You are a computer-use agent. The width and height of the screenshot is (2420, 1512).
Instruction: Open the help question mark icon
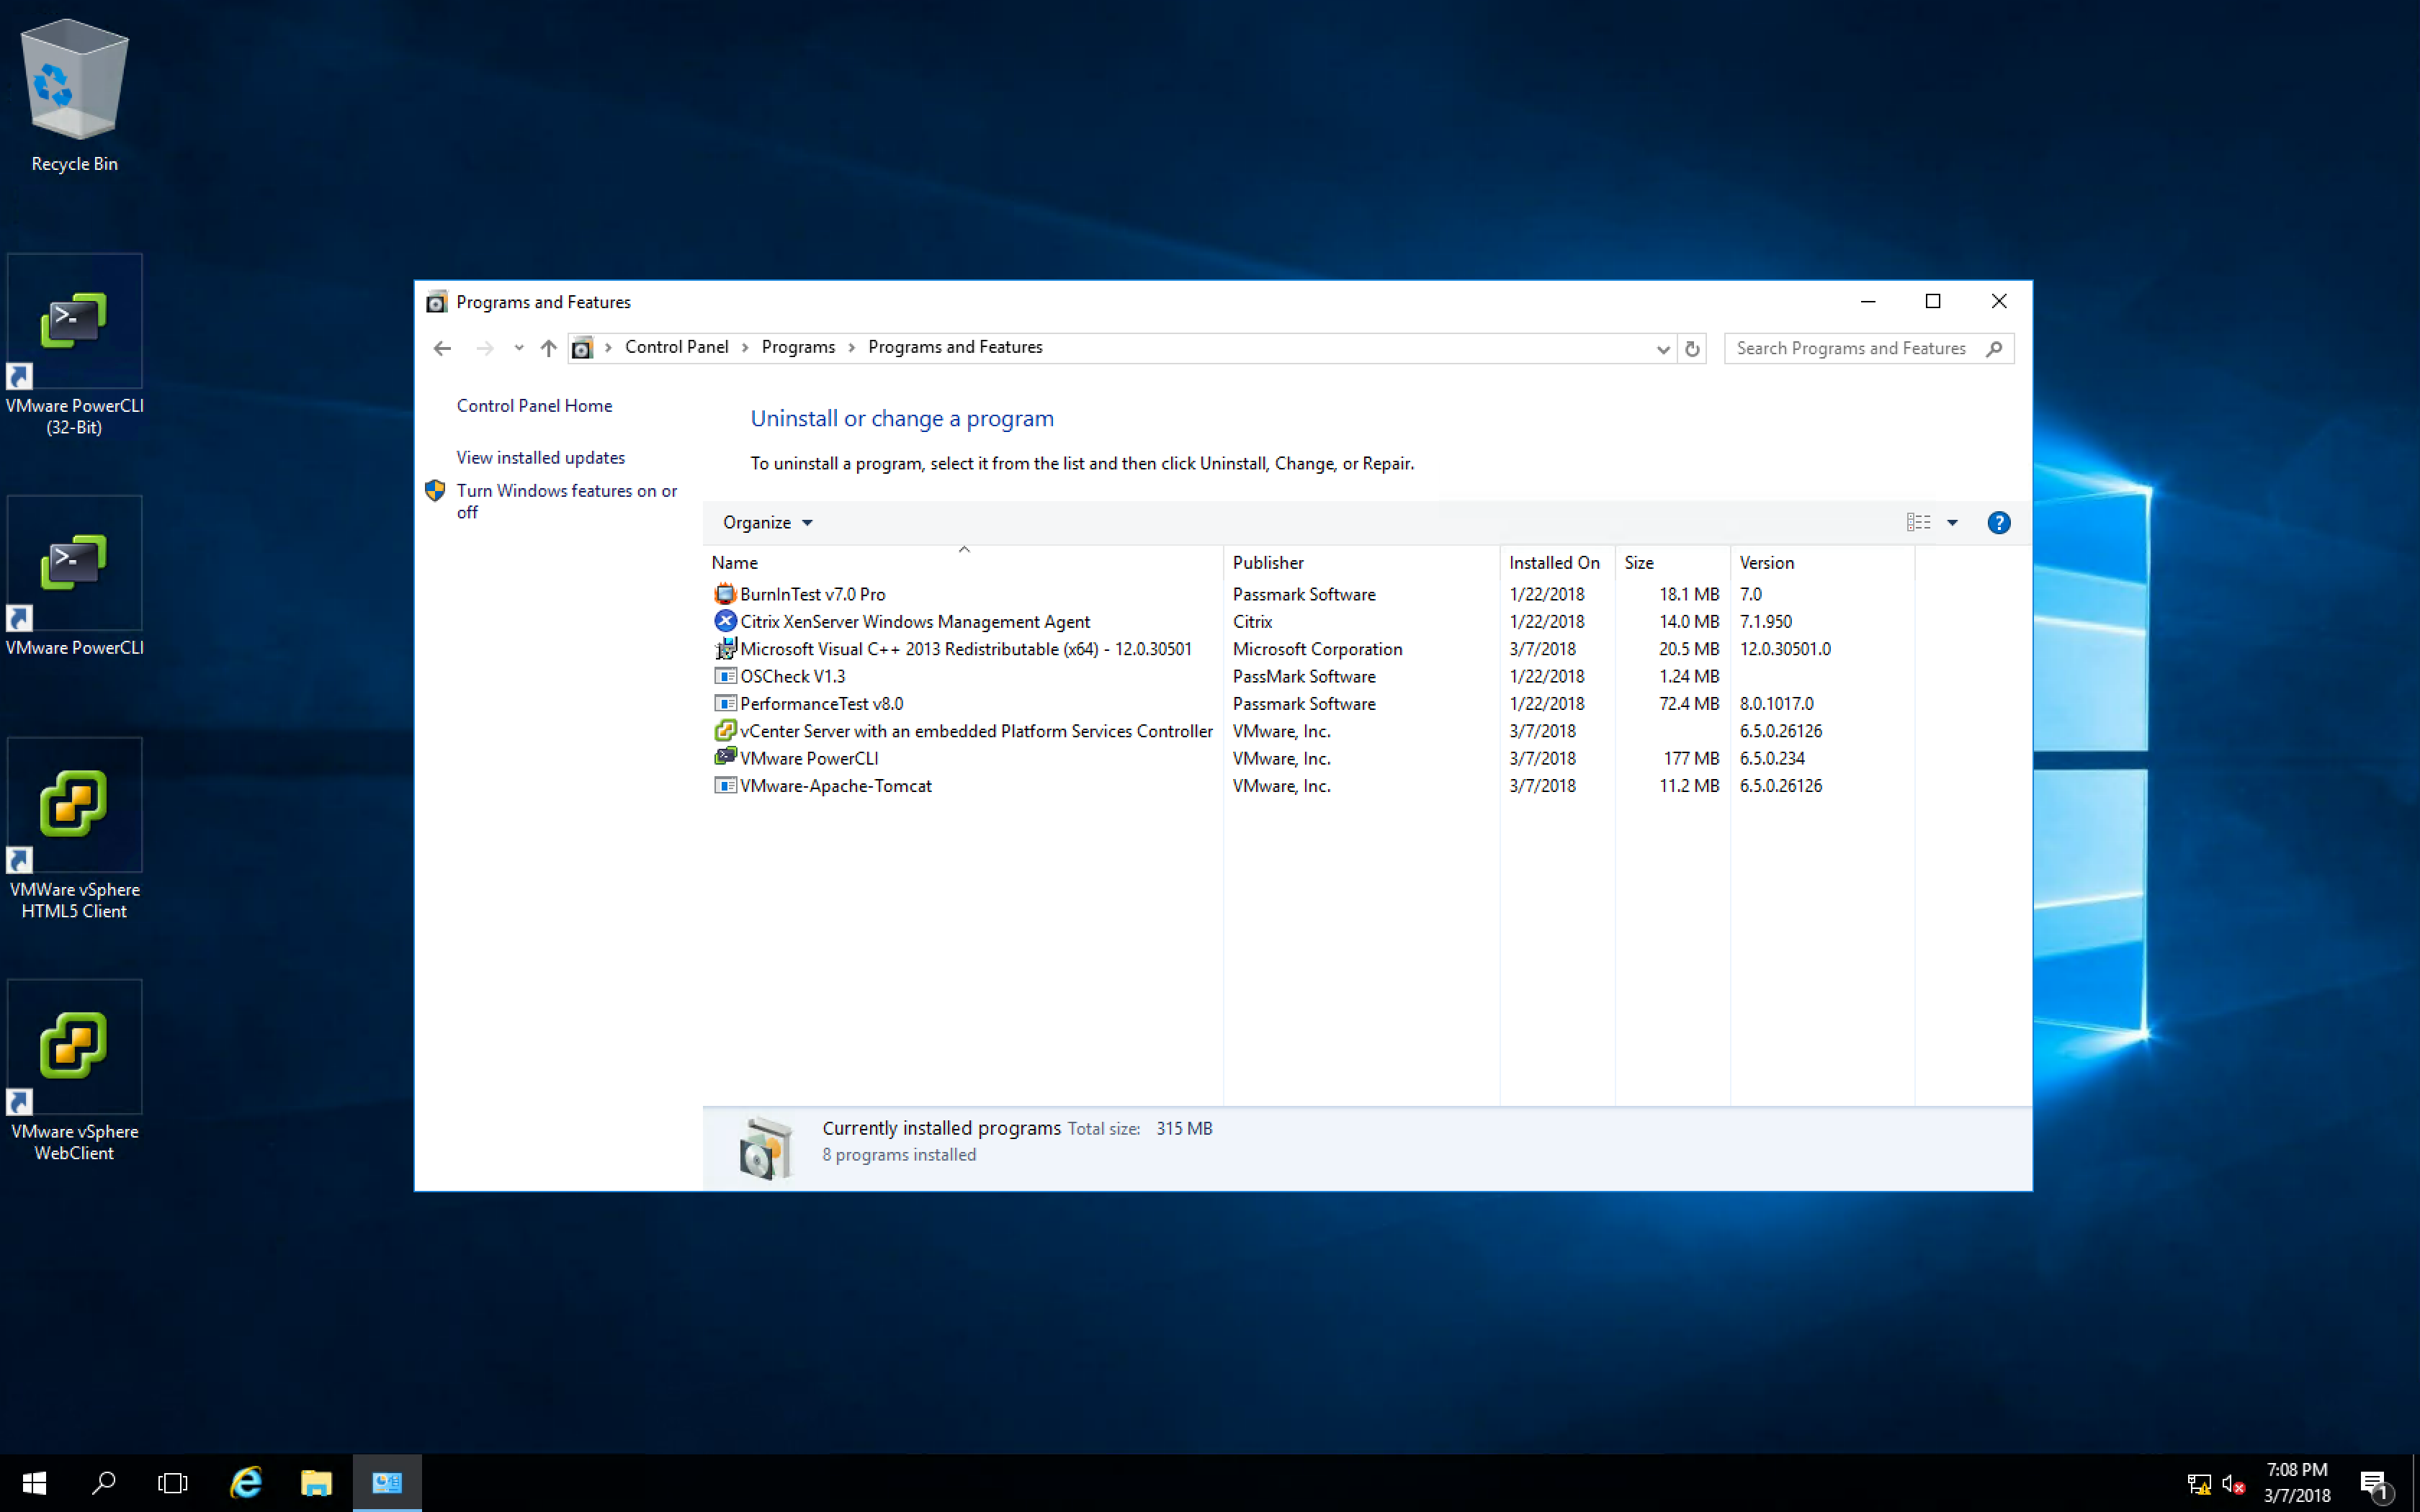[x=1998, y=523]
